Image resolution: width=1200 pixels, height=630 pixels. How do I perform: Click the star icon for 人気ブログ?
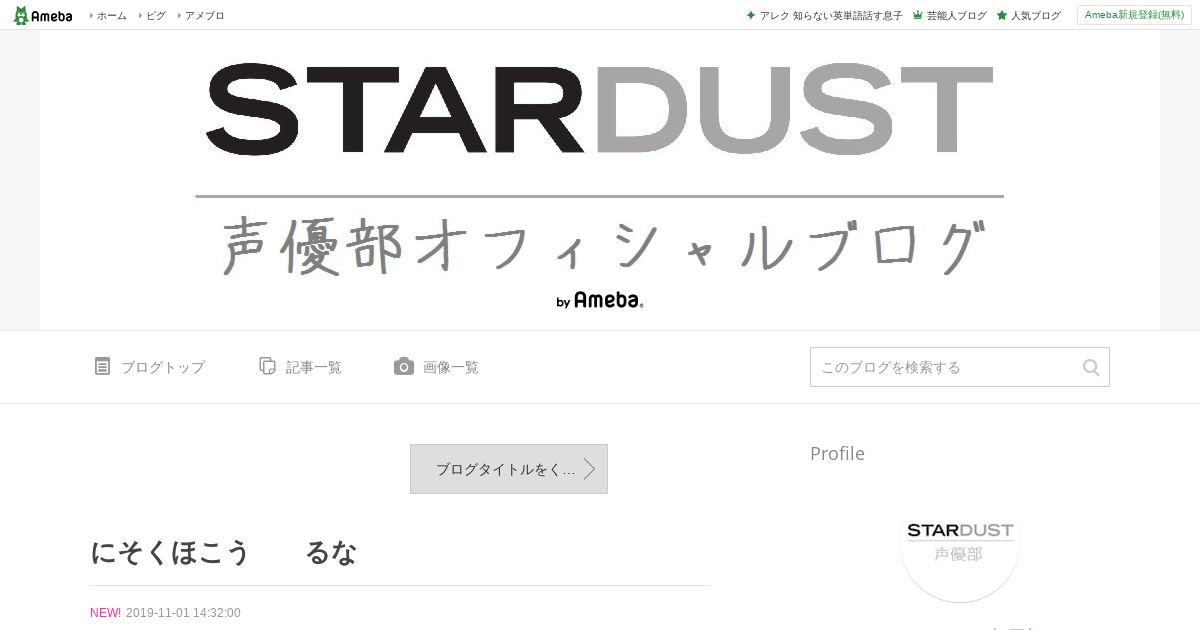pyautogui.click(x=1001, y=16)
